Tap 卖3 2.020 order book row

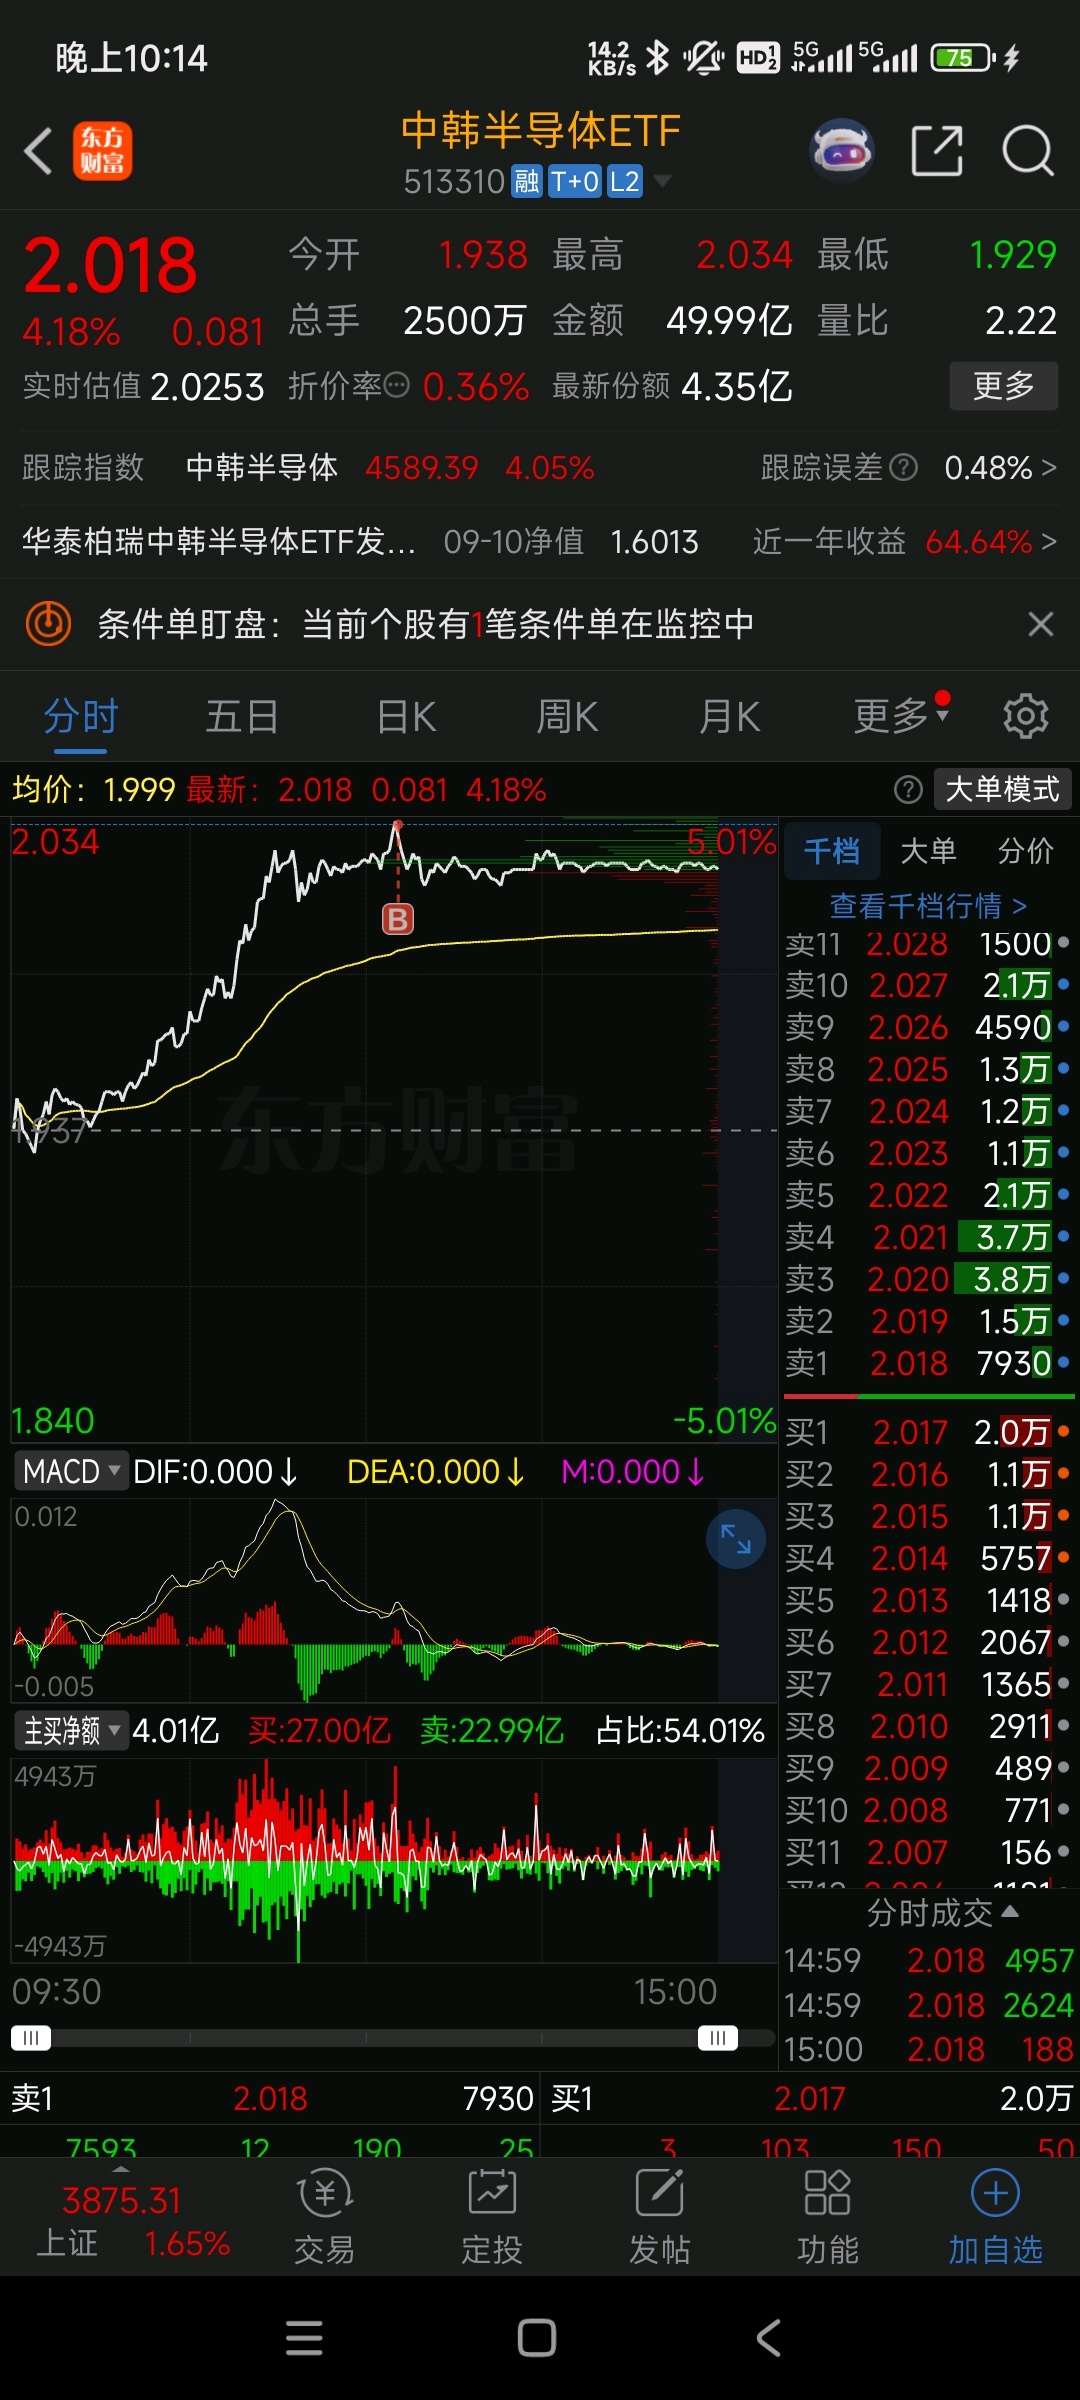pyautogui.click(x=928, y=1279)
